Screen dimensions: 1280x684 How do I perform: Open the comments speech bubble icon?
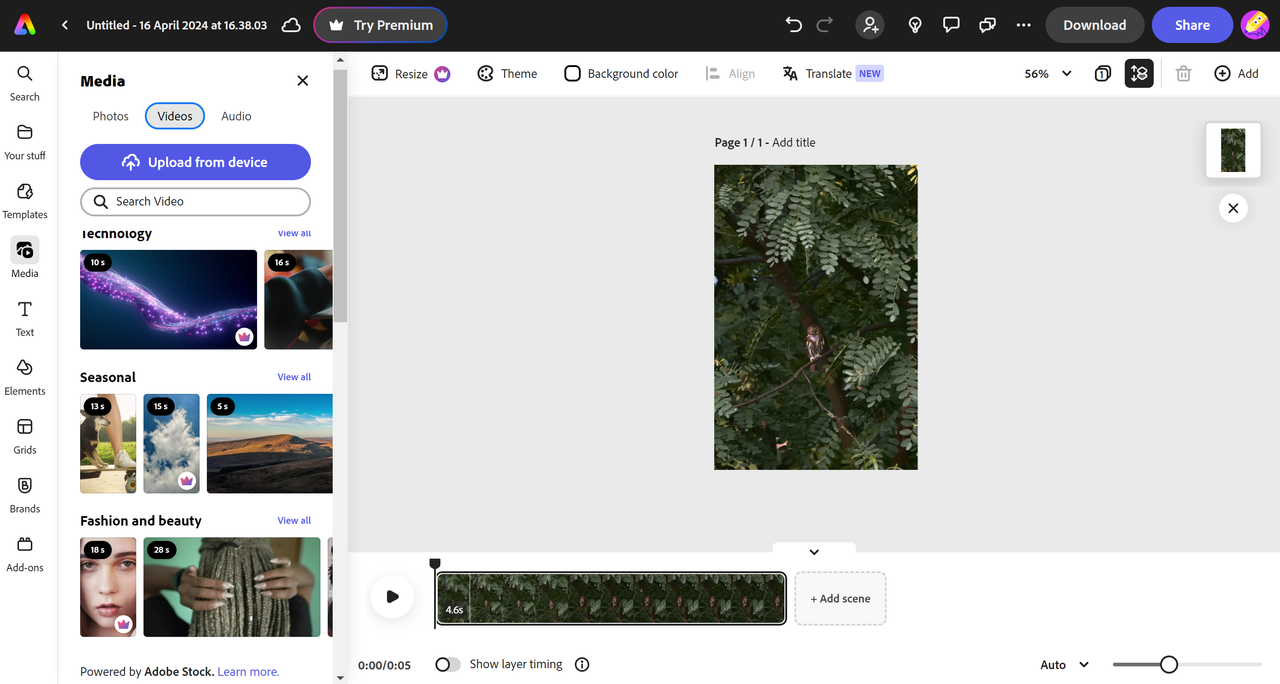pos(952,25)
